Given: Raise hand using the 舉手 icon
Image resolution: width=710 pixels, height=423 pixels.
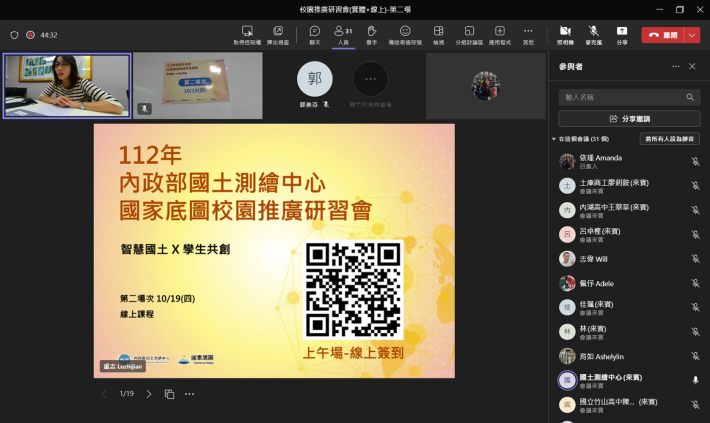Looking at the screenshot, I should point(371,31).
